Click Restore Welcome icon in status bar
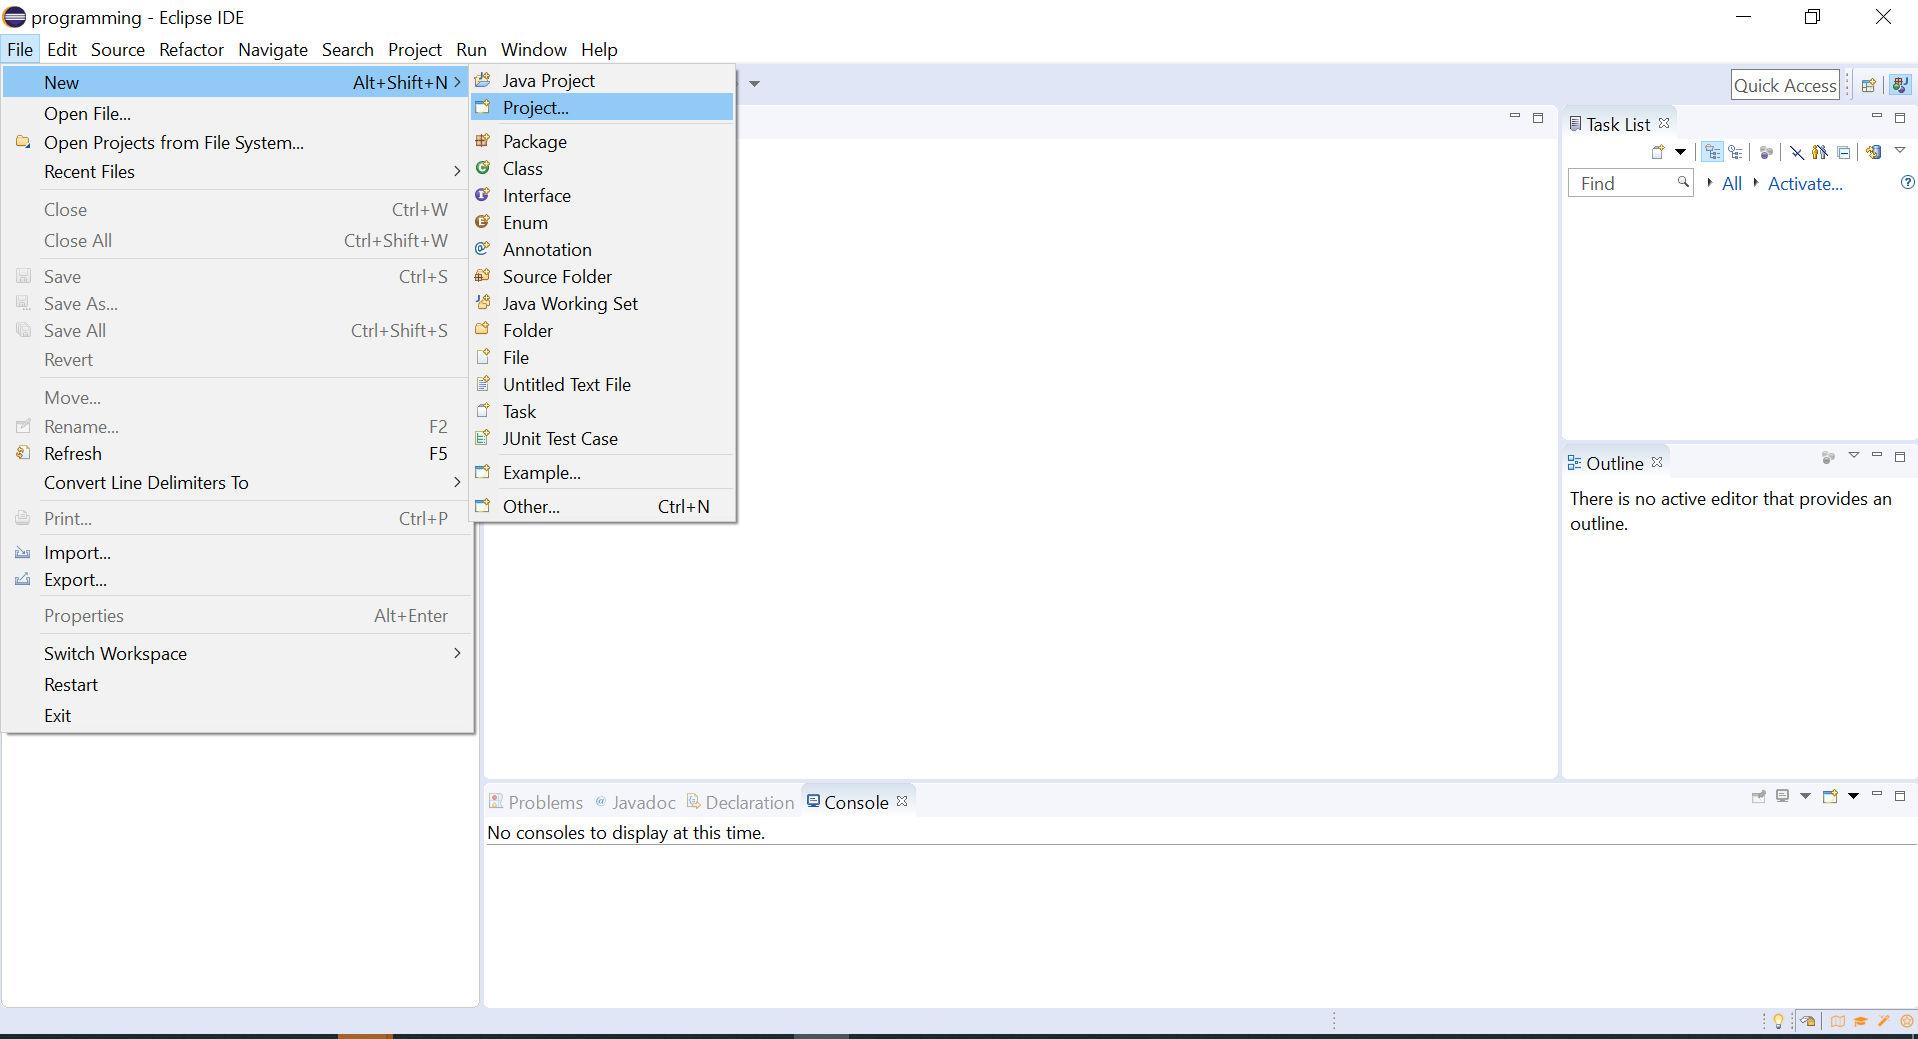 pos(1808,1021)
